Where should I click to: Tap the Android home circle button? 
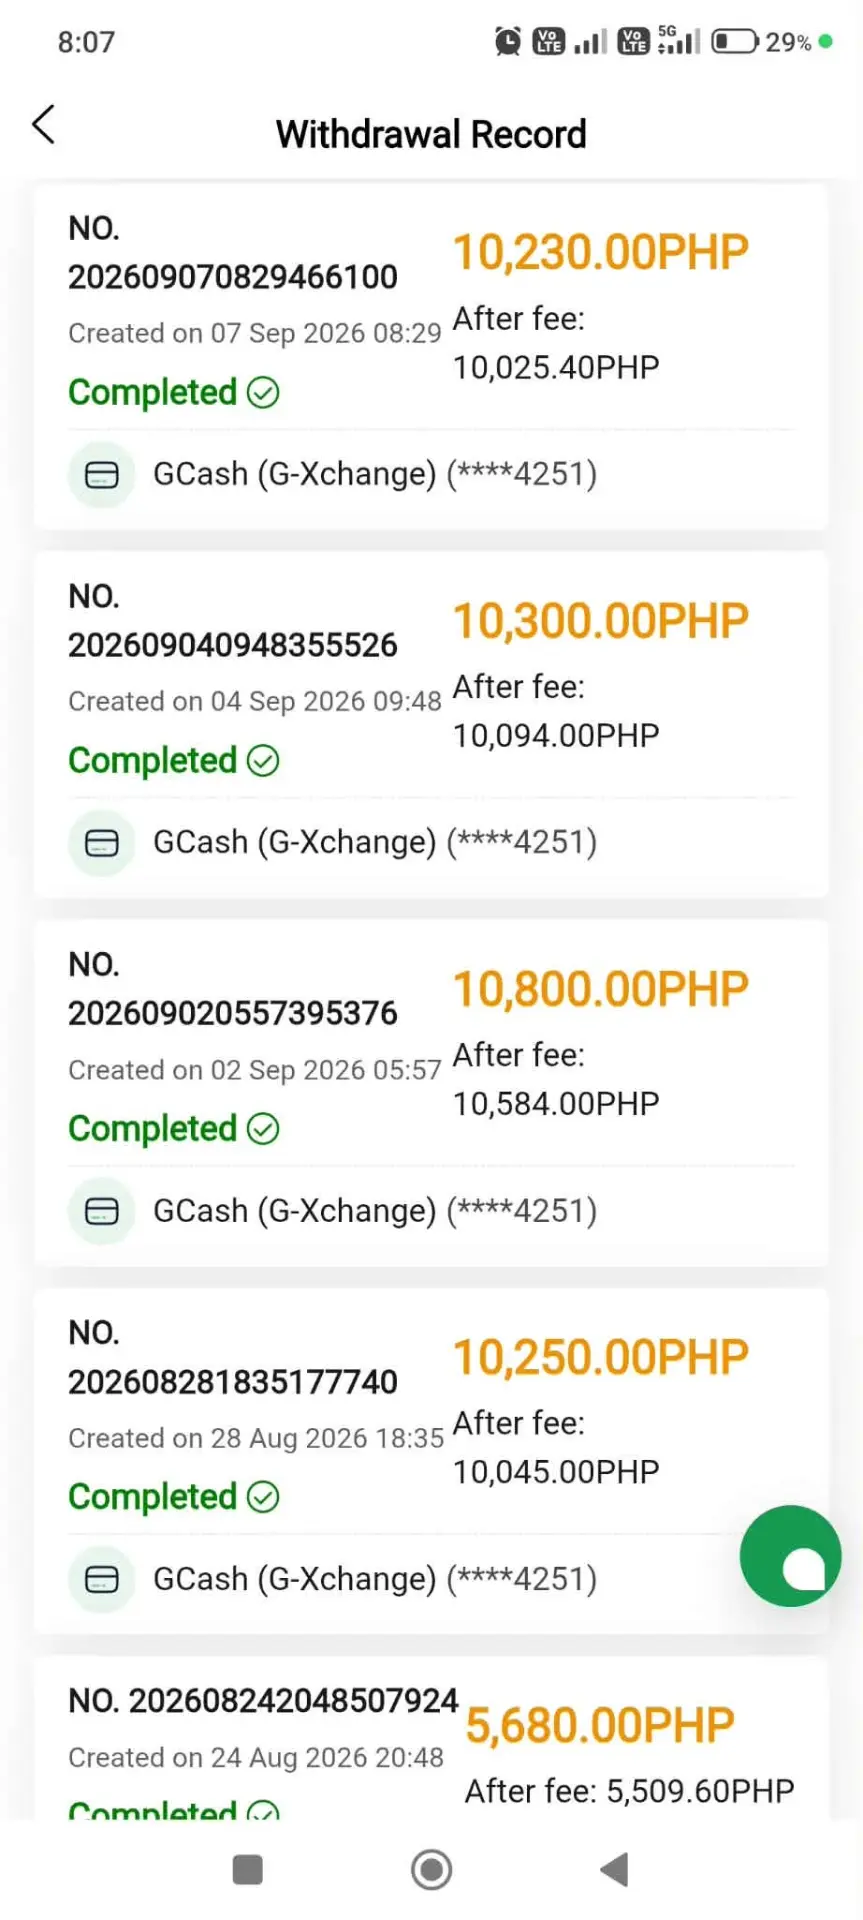[431, 1869]
